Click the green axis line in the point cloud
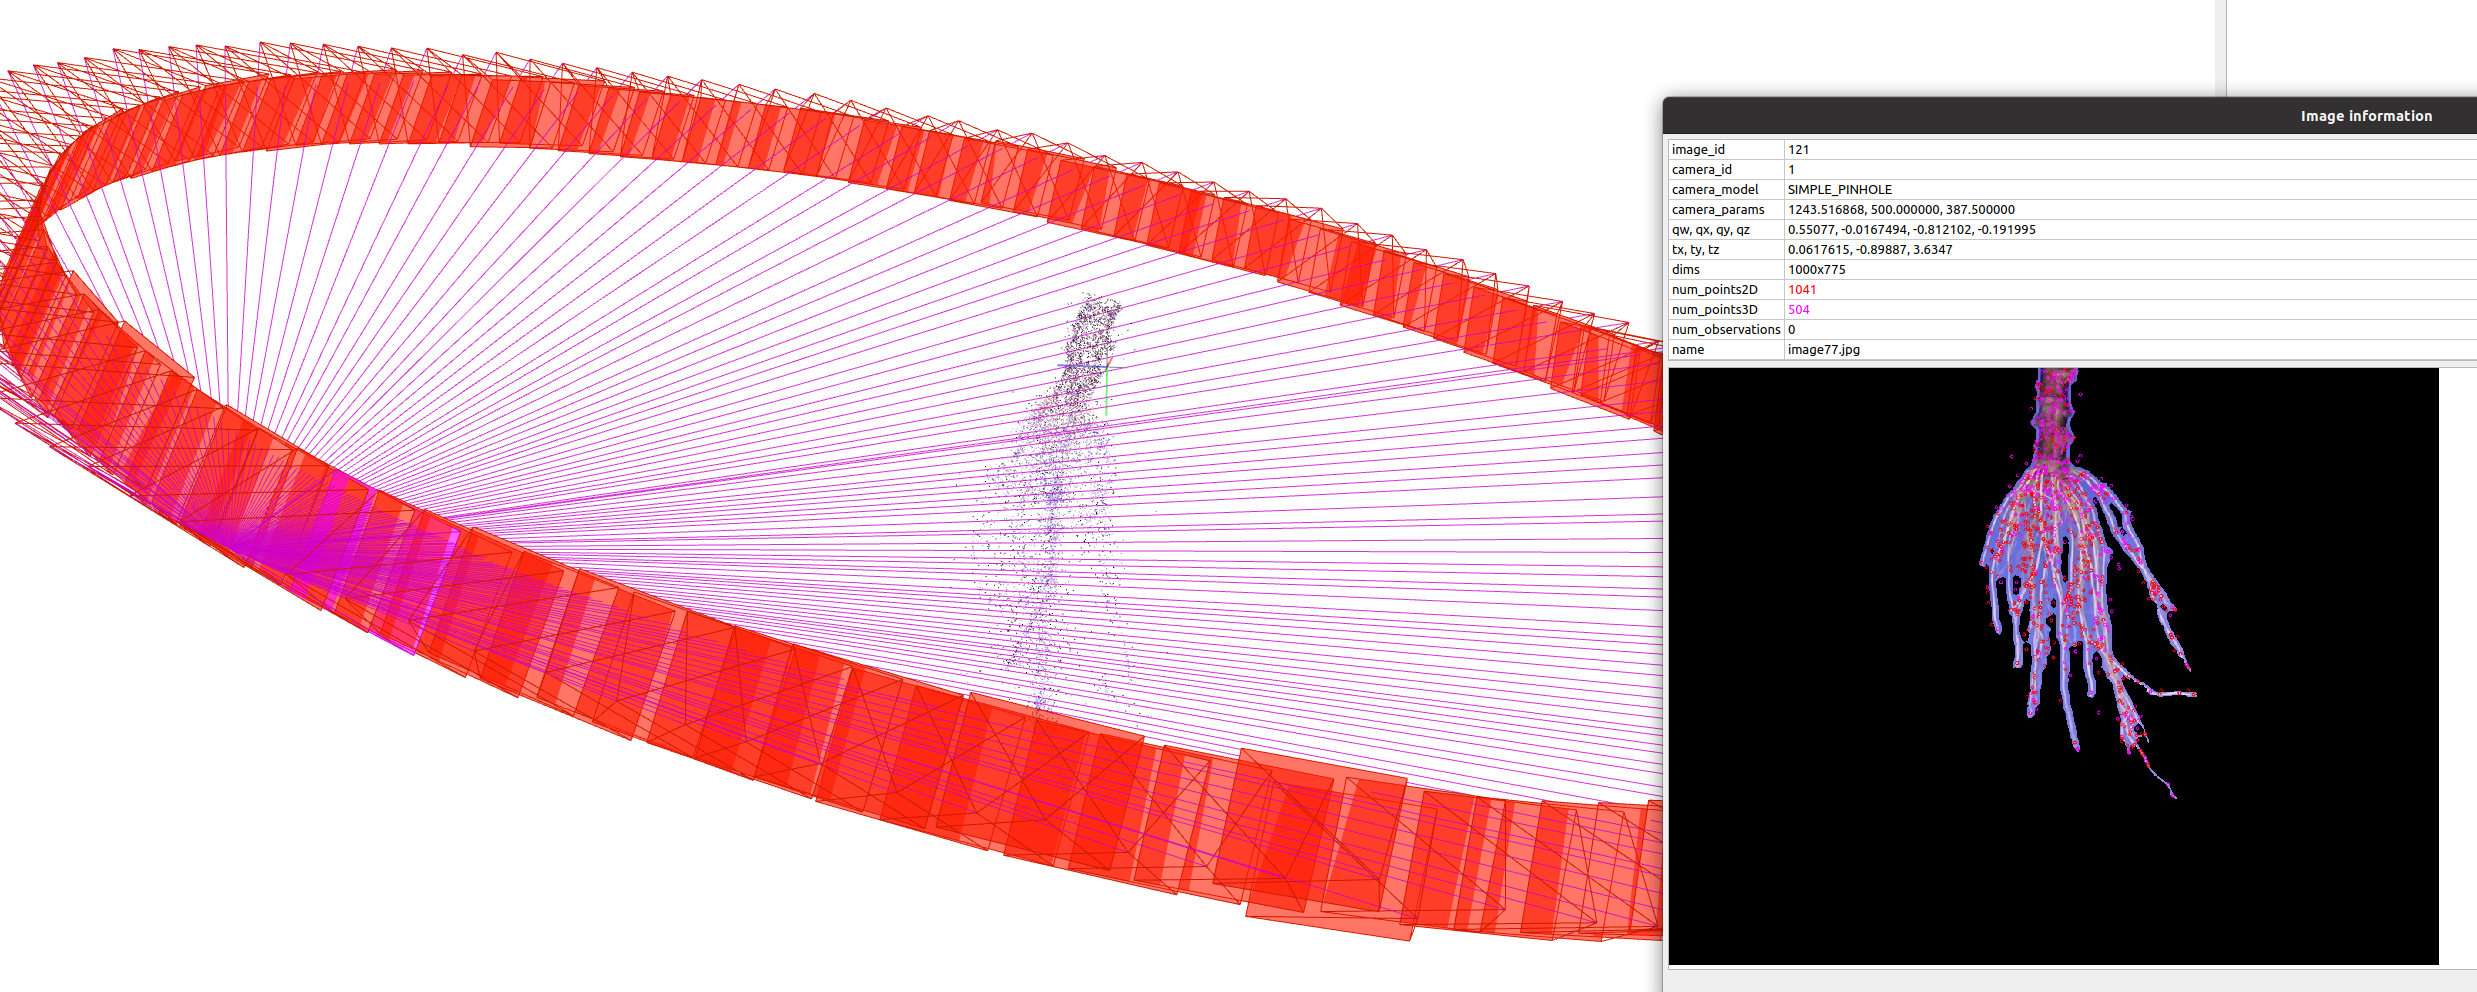Viewport: 2477px width, 992px height. (1106, 390)
